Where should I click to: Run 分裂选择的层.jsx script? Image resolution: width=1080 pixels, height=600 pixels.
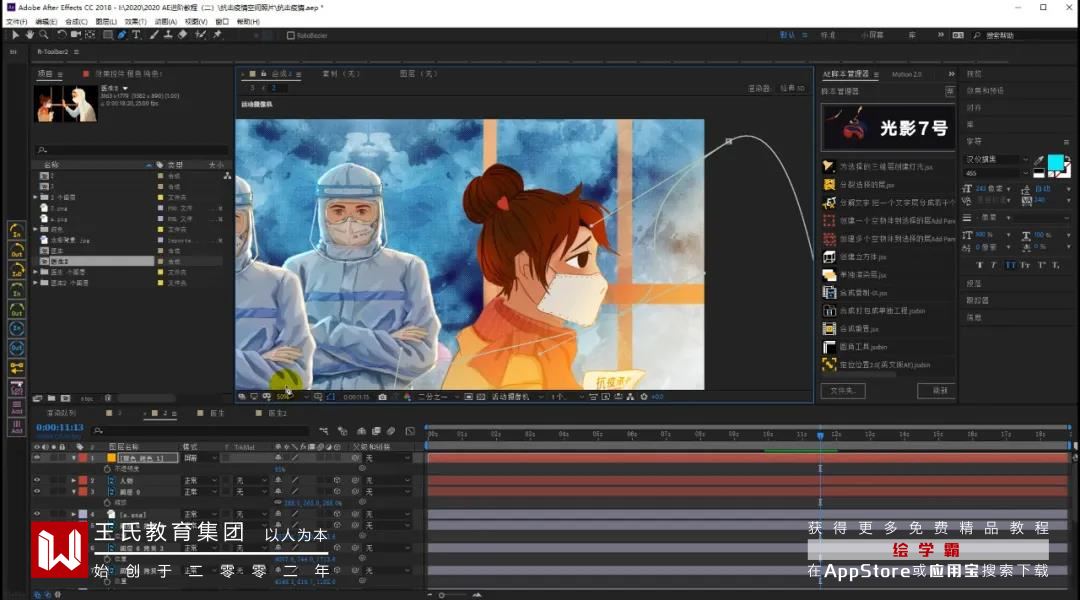point(866,185)
